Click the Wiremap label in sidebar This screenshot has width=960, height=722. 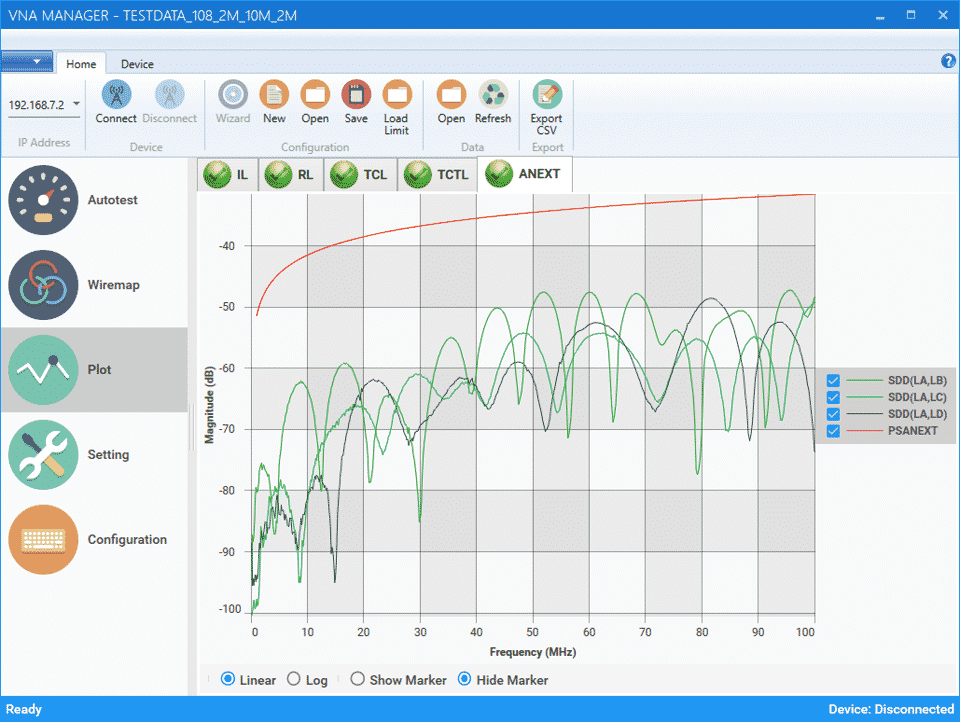(x=113, y=285)
